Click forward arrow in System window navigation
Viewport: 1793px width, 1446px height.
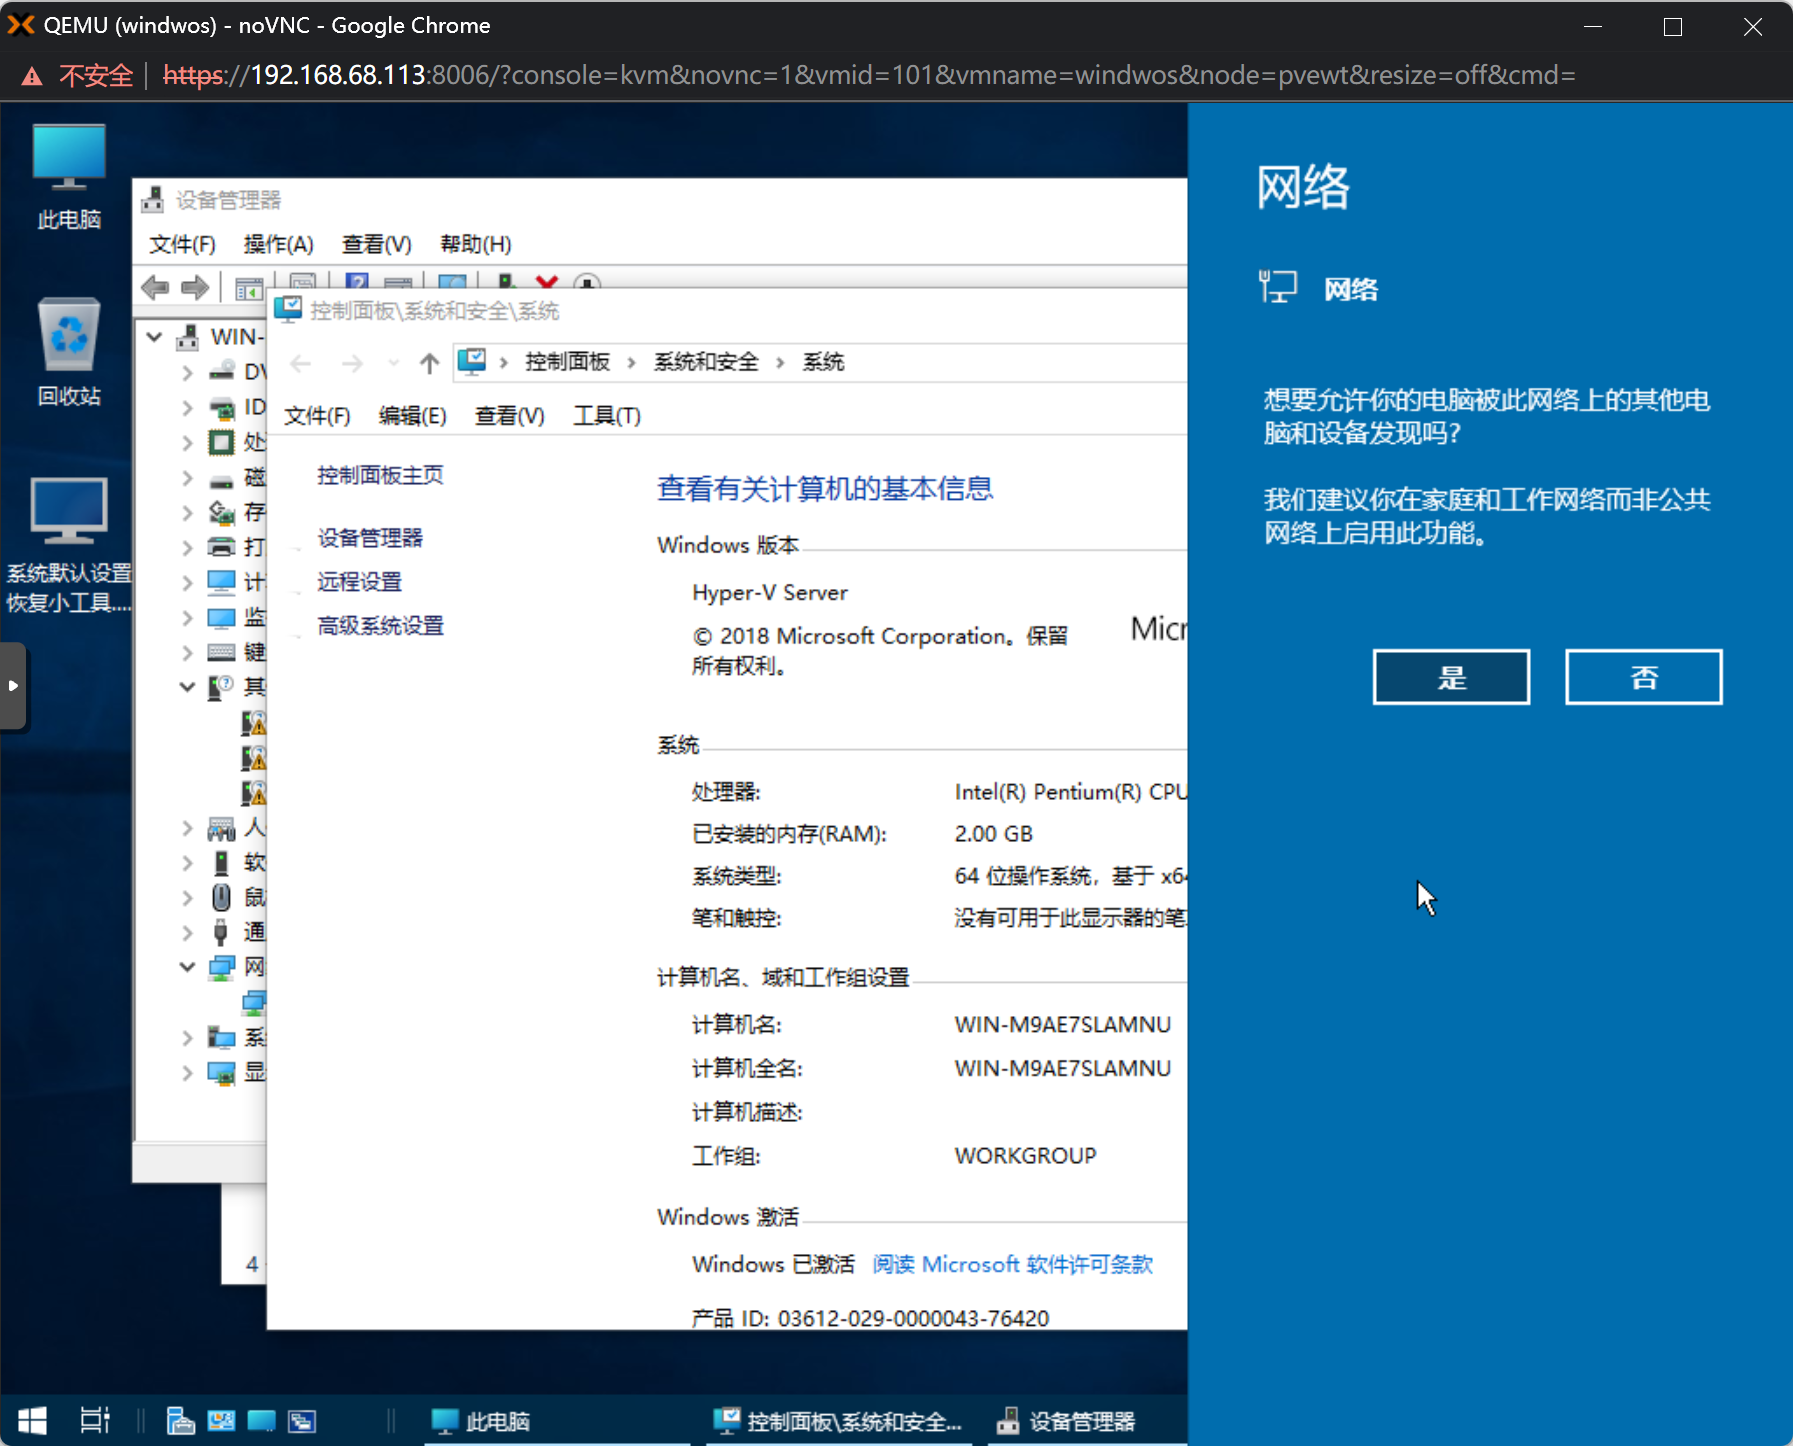pos(352,363)
